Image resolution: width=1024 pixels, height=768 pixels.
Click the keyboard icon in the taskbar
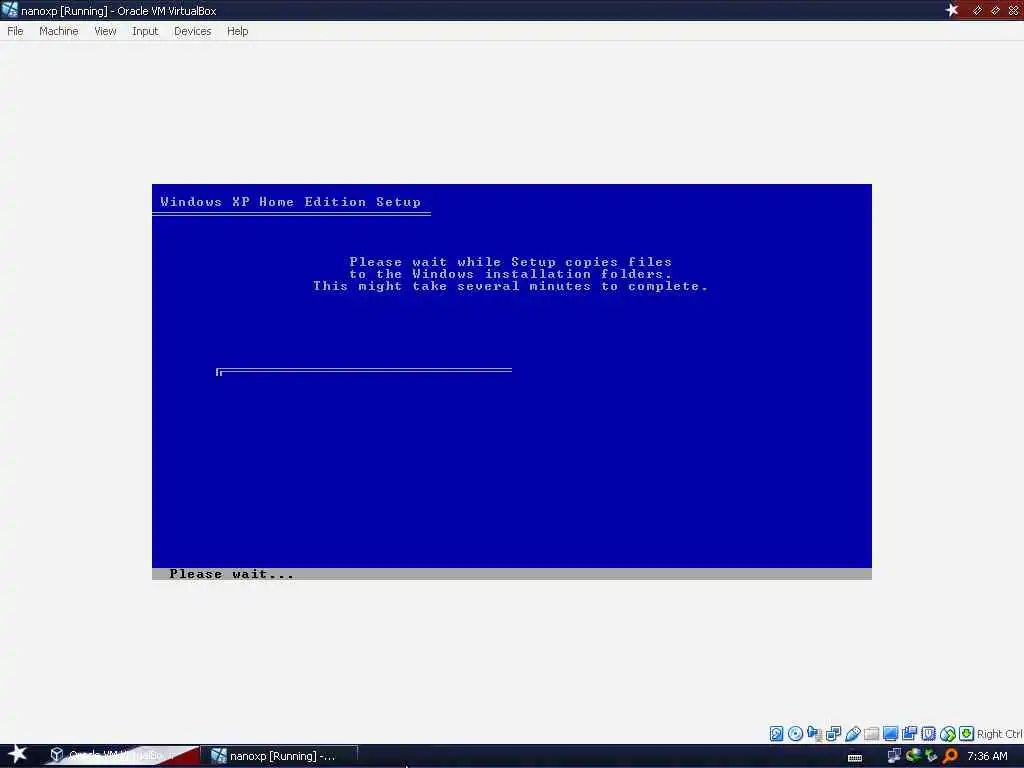[x=855, y=758]
